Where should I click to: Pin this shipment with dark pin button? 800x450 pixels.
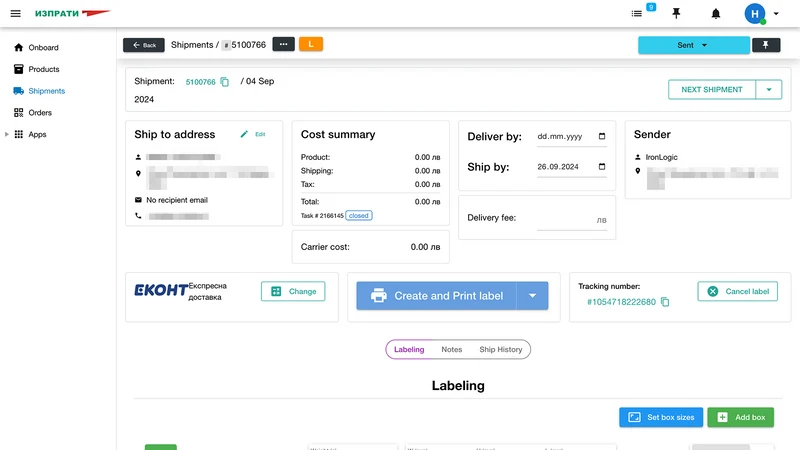(x=766, y=45)
